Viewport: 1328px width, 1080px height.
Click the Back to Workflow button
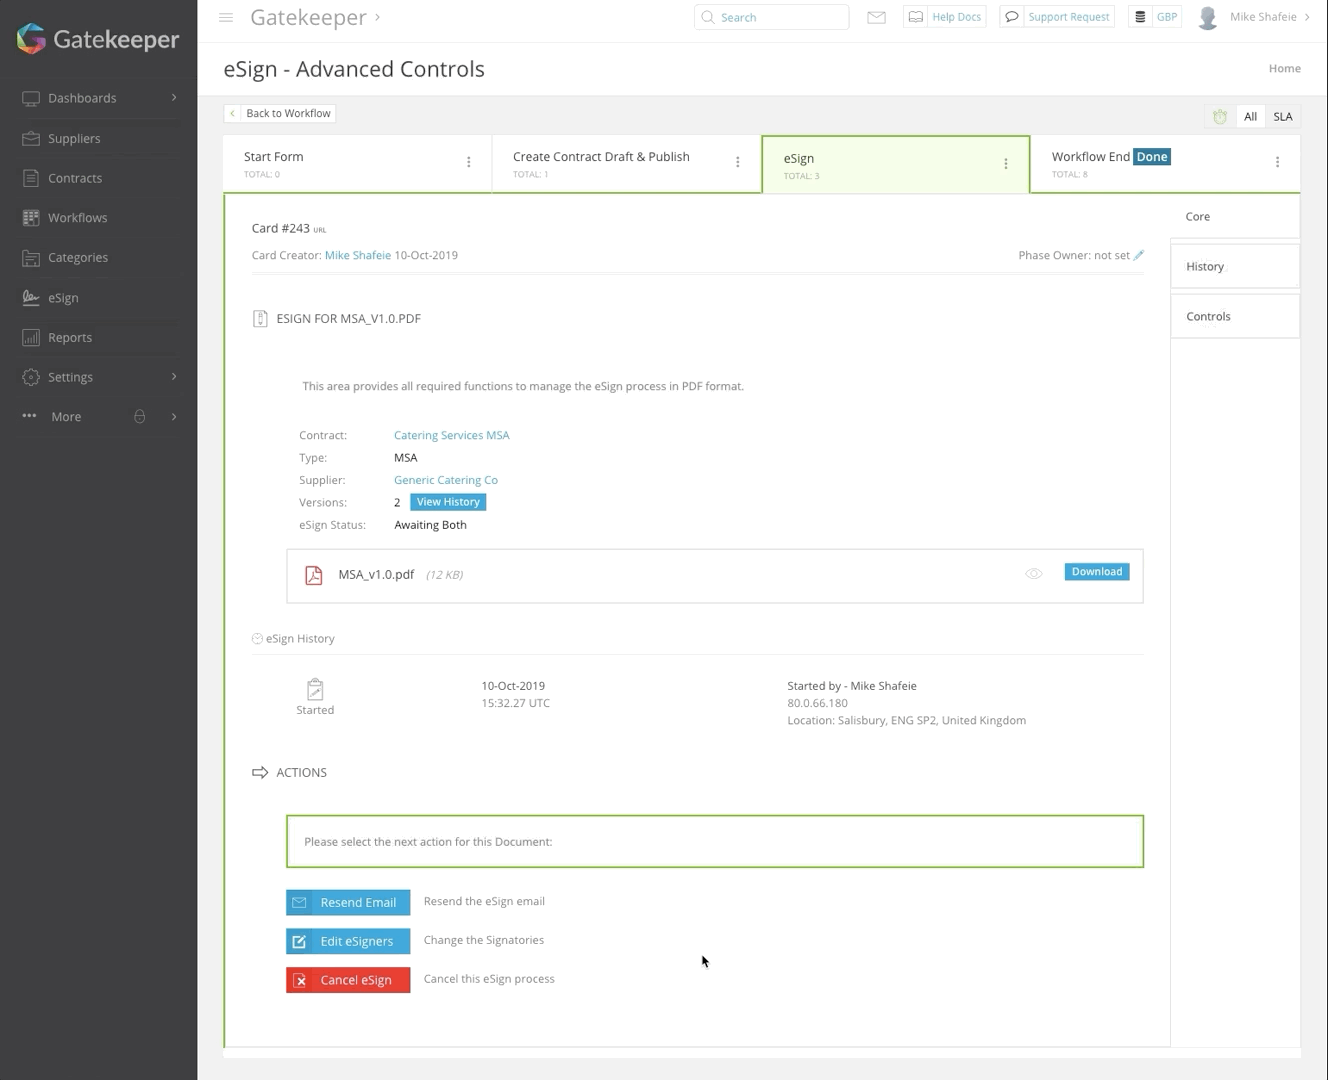280,113
